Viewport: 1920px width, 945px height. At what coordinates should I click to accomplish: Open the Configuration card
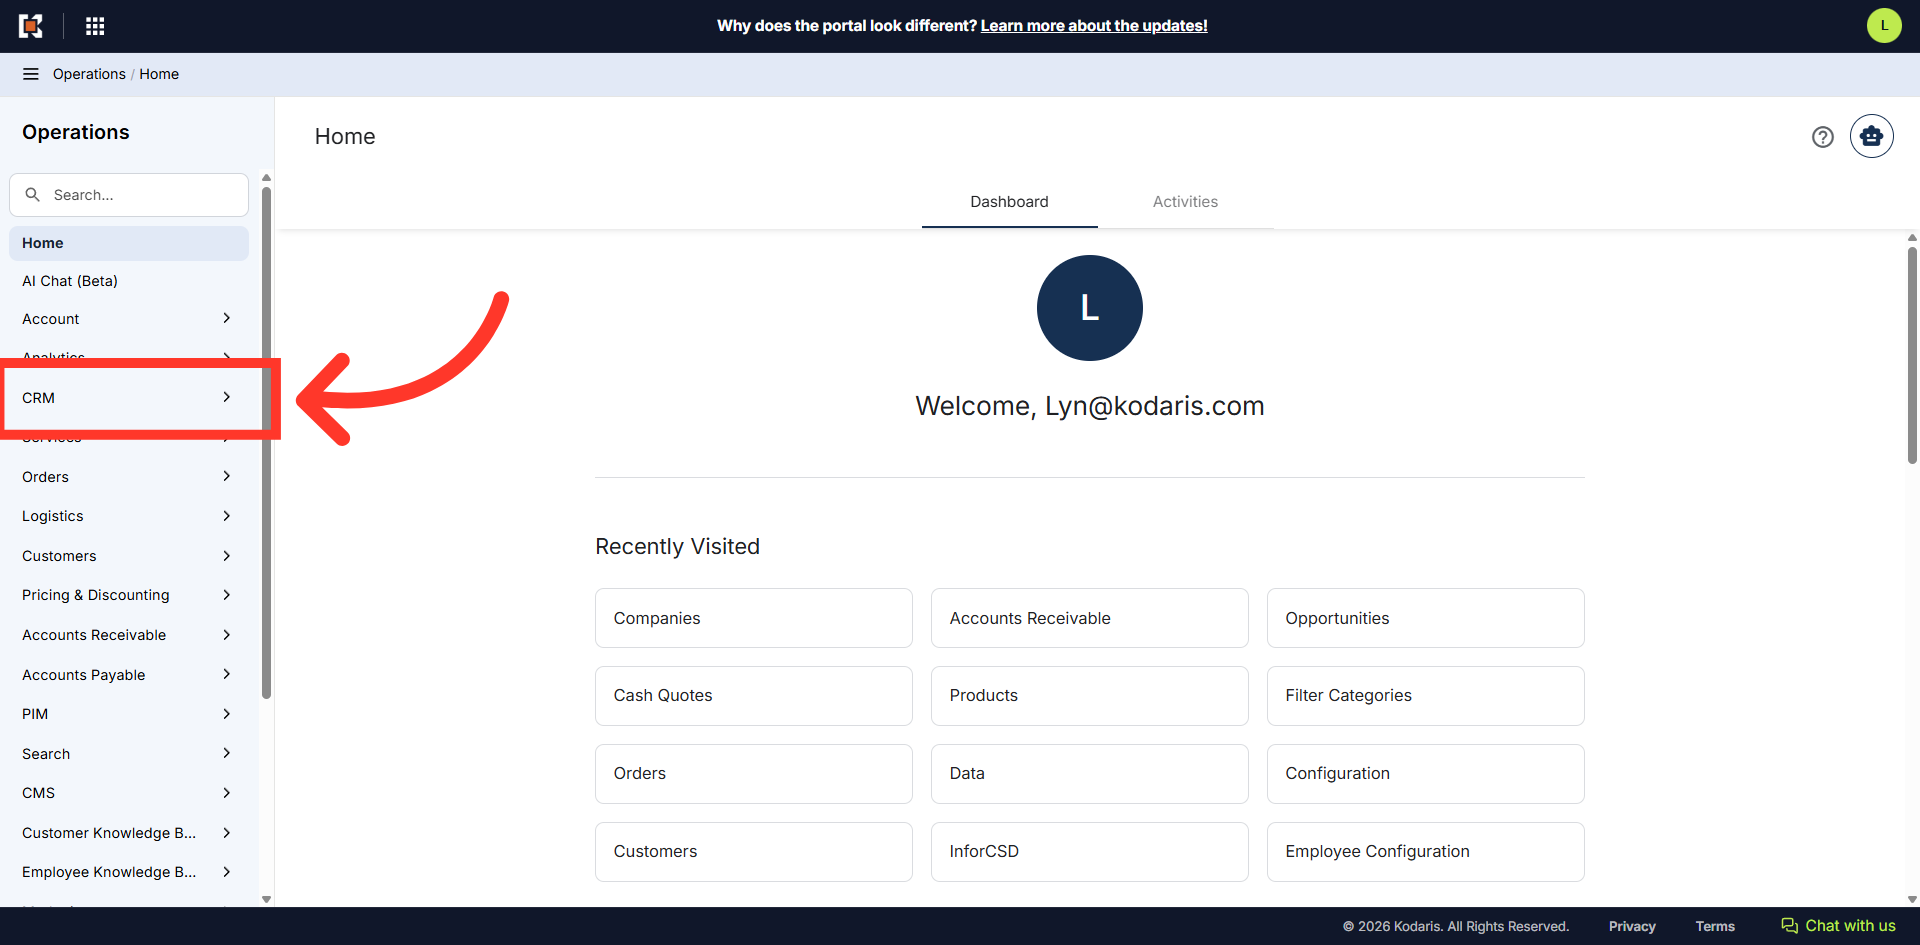[x=1426, y=774]
